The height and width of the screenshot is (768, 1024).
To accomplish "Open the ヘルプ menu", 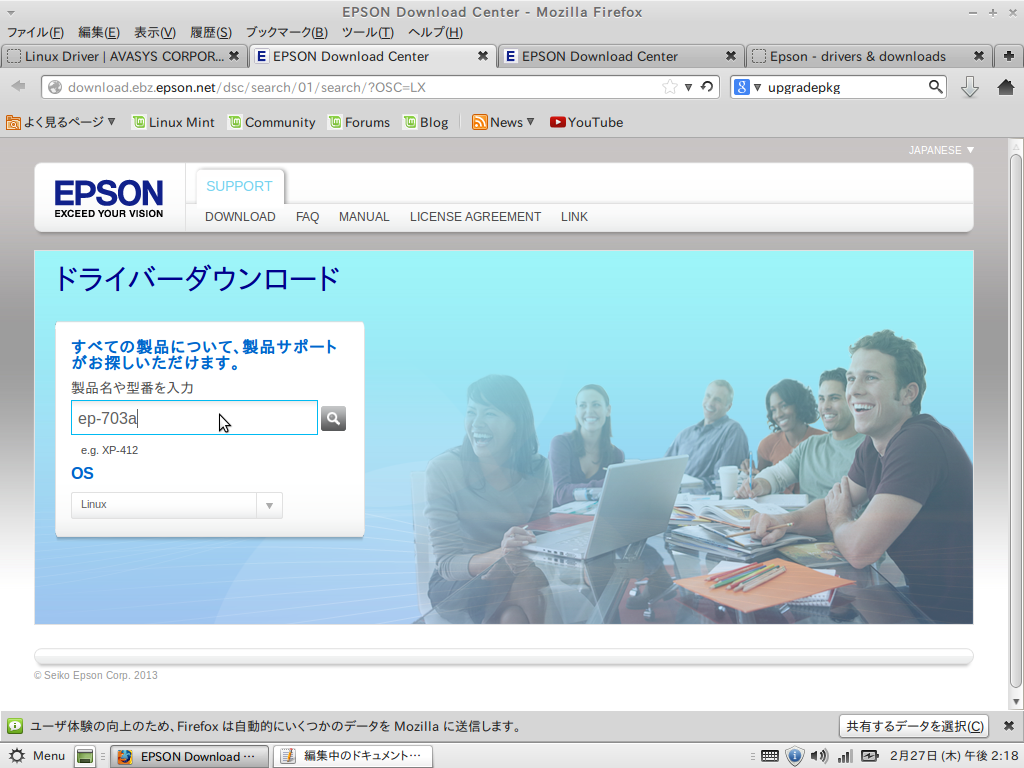I will coord(435,32).
